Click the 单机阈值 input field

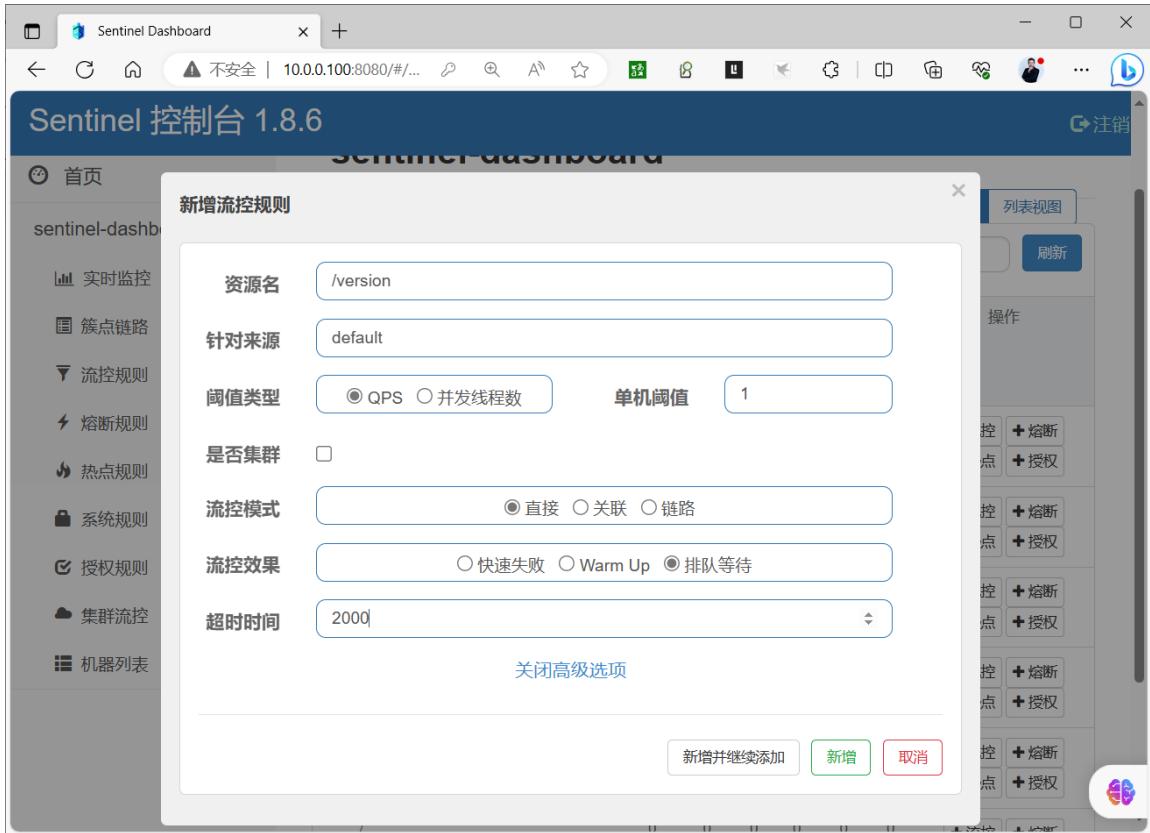(808, 395)
